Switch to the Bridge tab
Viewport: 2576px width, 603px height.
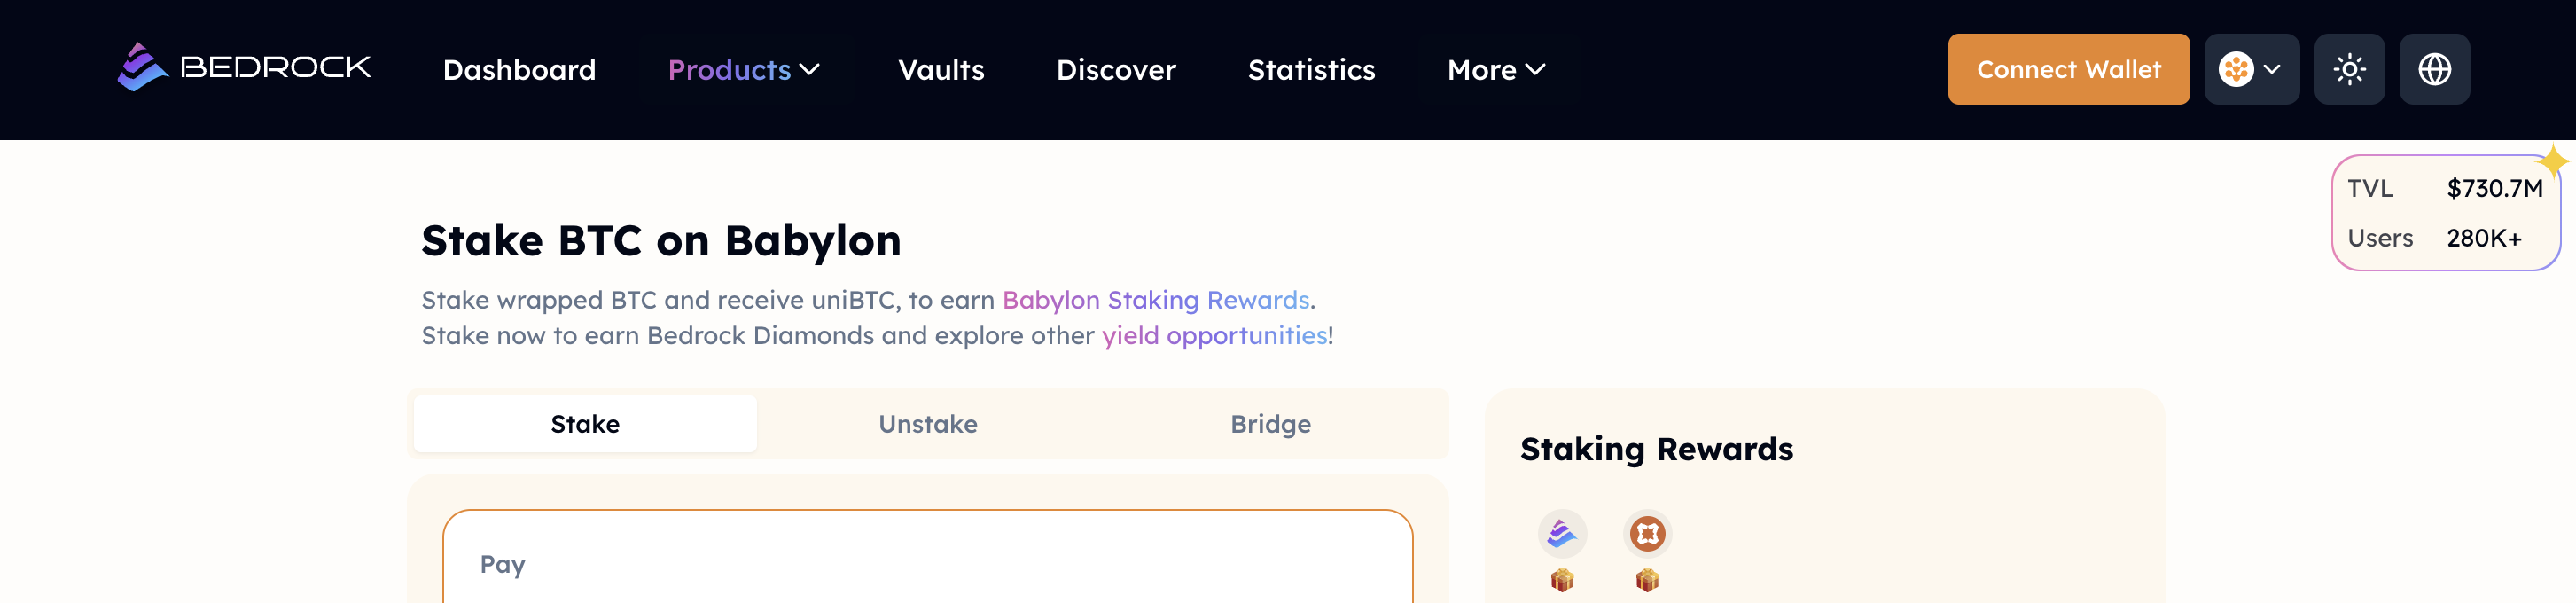[x=1269, y=424]
